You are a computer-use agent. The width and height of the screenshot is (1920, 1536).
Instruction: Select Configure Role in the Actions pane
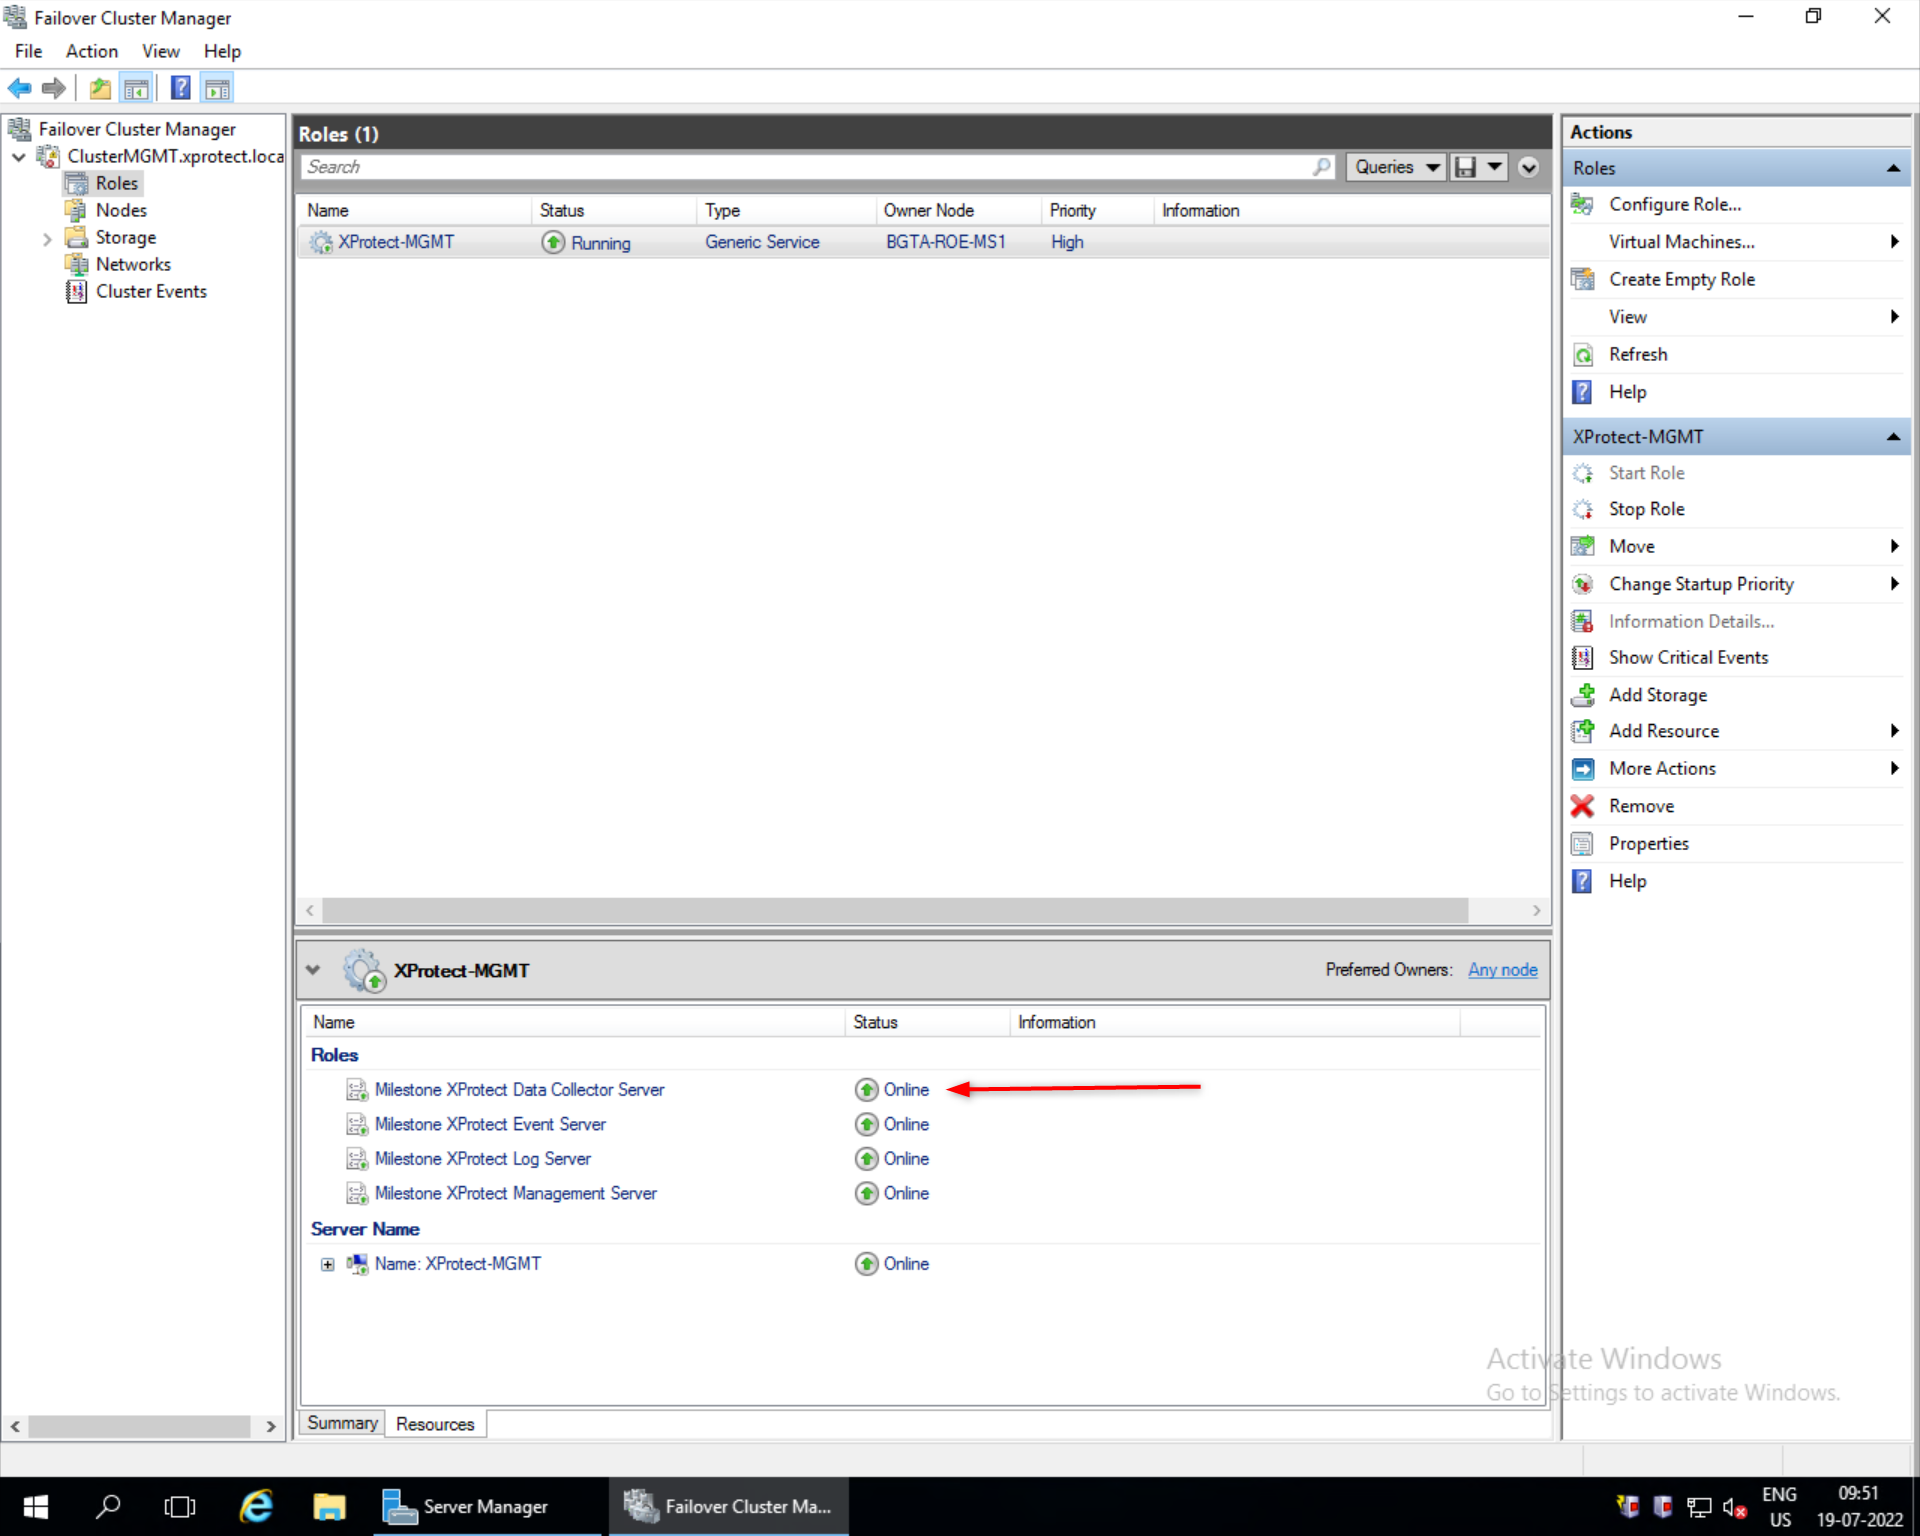tap(1673, 204)
